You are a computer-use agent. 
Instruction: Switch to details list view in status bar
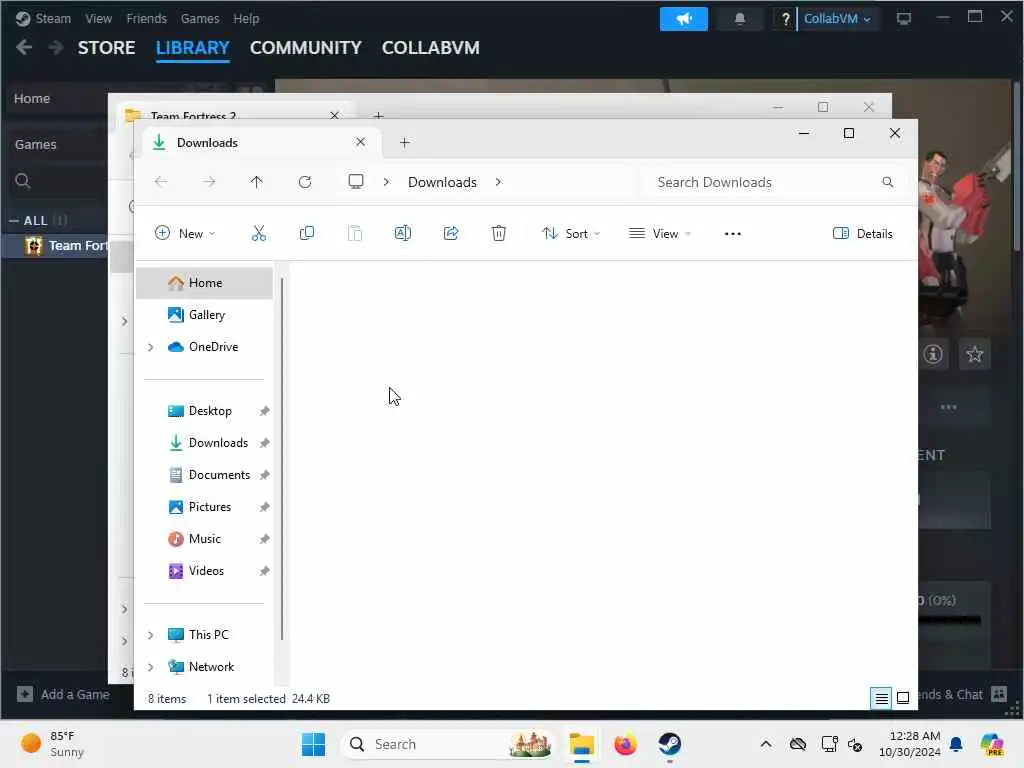pyautogui.click(x=881, y=698)
